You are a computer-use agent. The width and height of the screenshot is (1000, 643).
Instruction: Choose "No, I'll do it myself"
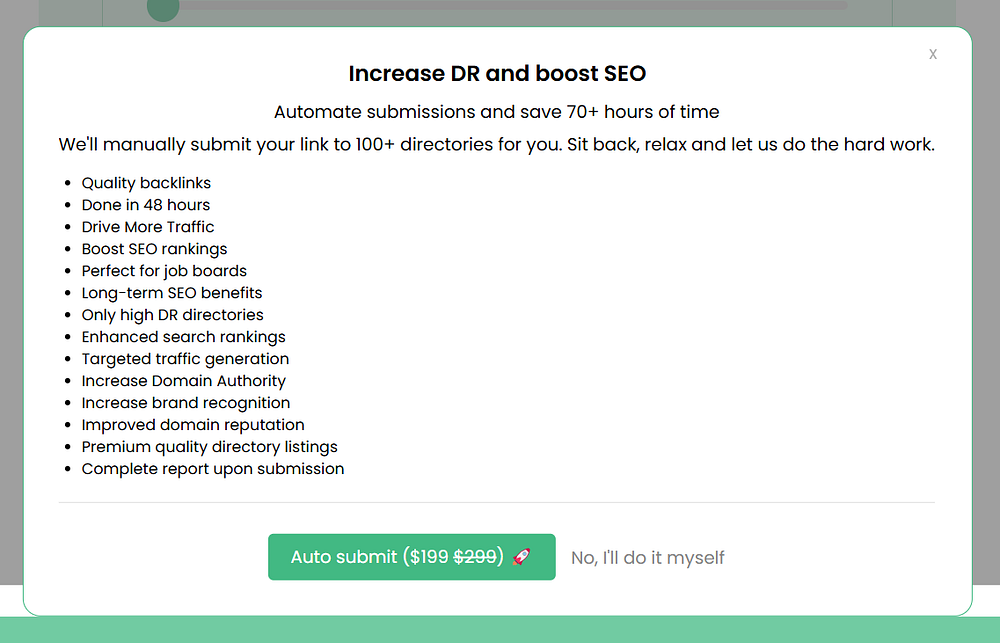tap(647, 558)
